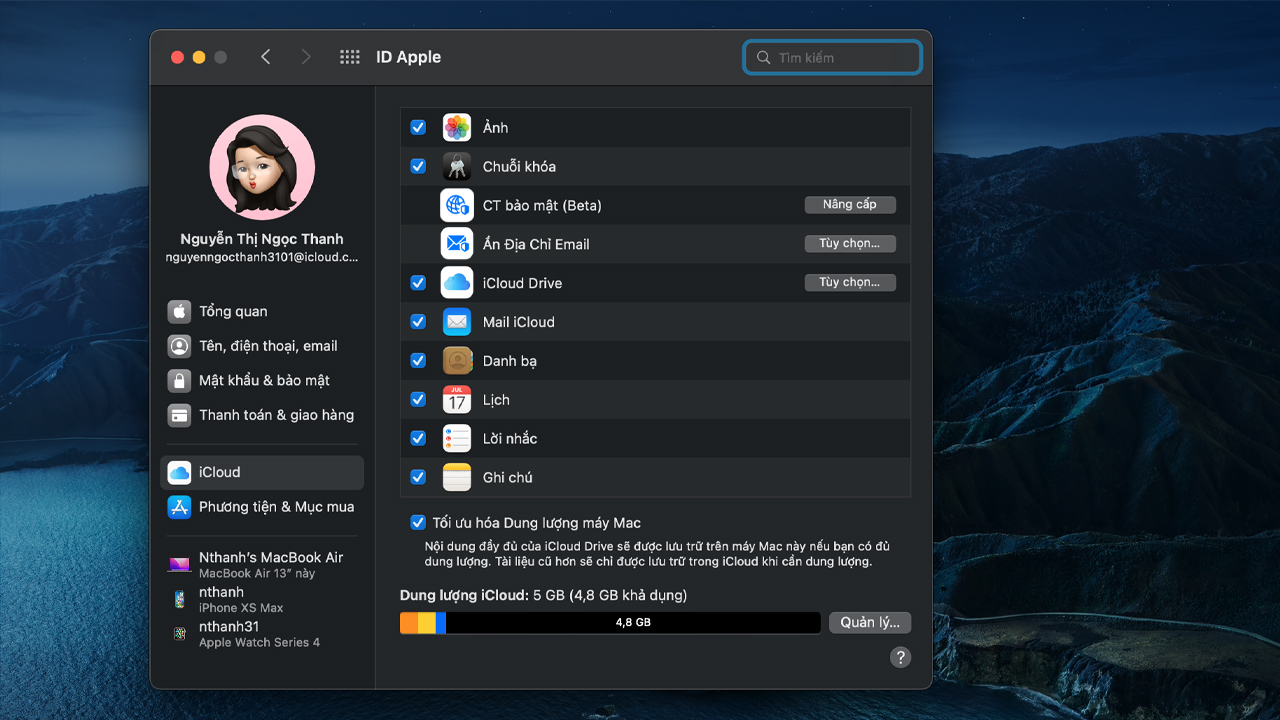Open the Thanh toán & giao hàng section

click(262, 415)
